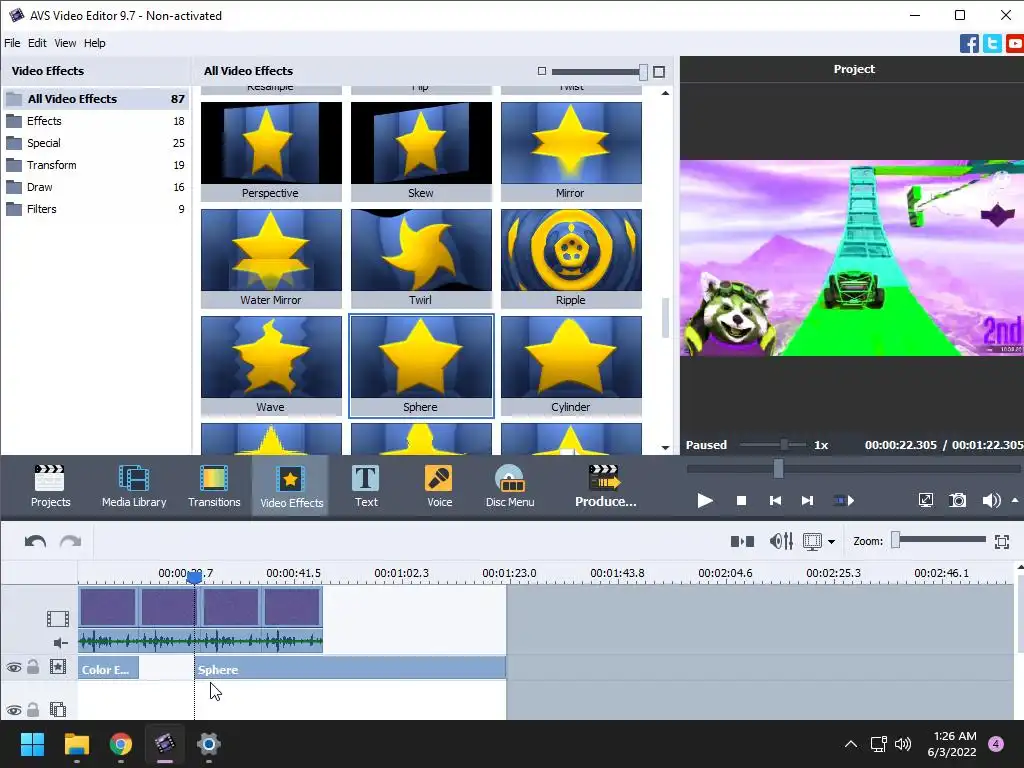Image resolution: width=1024 pixels, height=768 pixels.
Task: Select the Filters category folder
Action: [96, 209]
